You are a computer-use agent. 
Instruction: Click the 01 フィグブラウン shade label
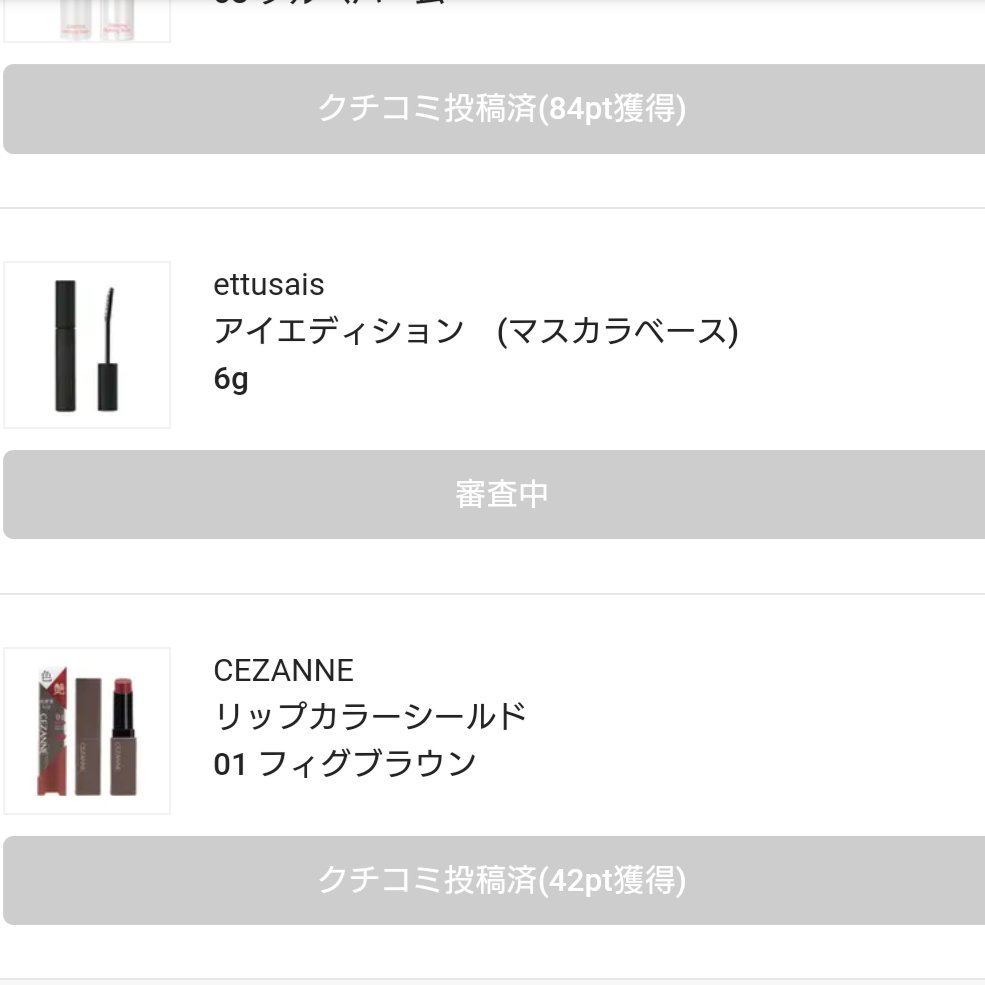[x=345, y=764]
